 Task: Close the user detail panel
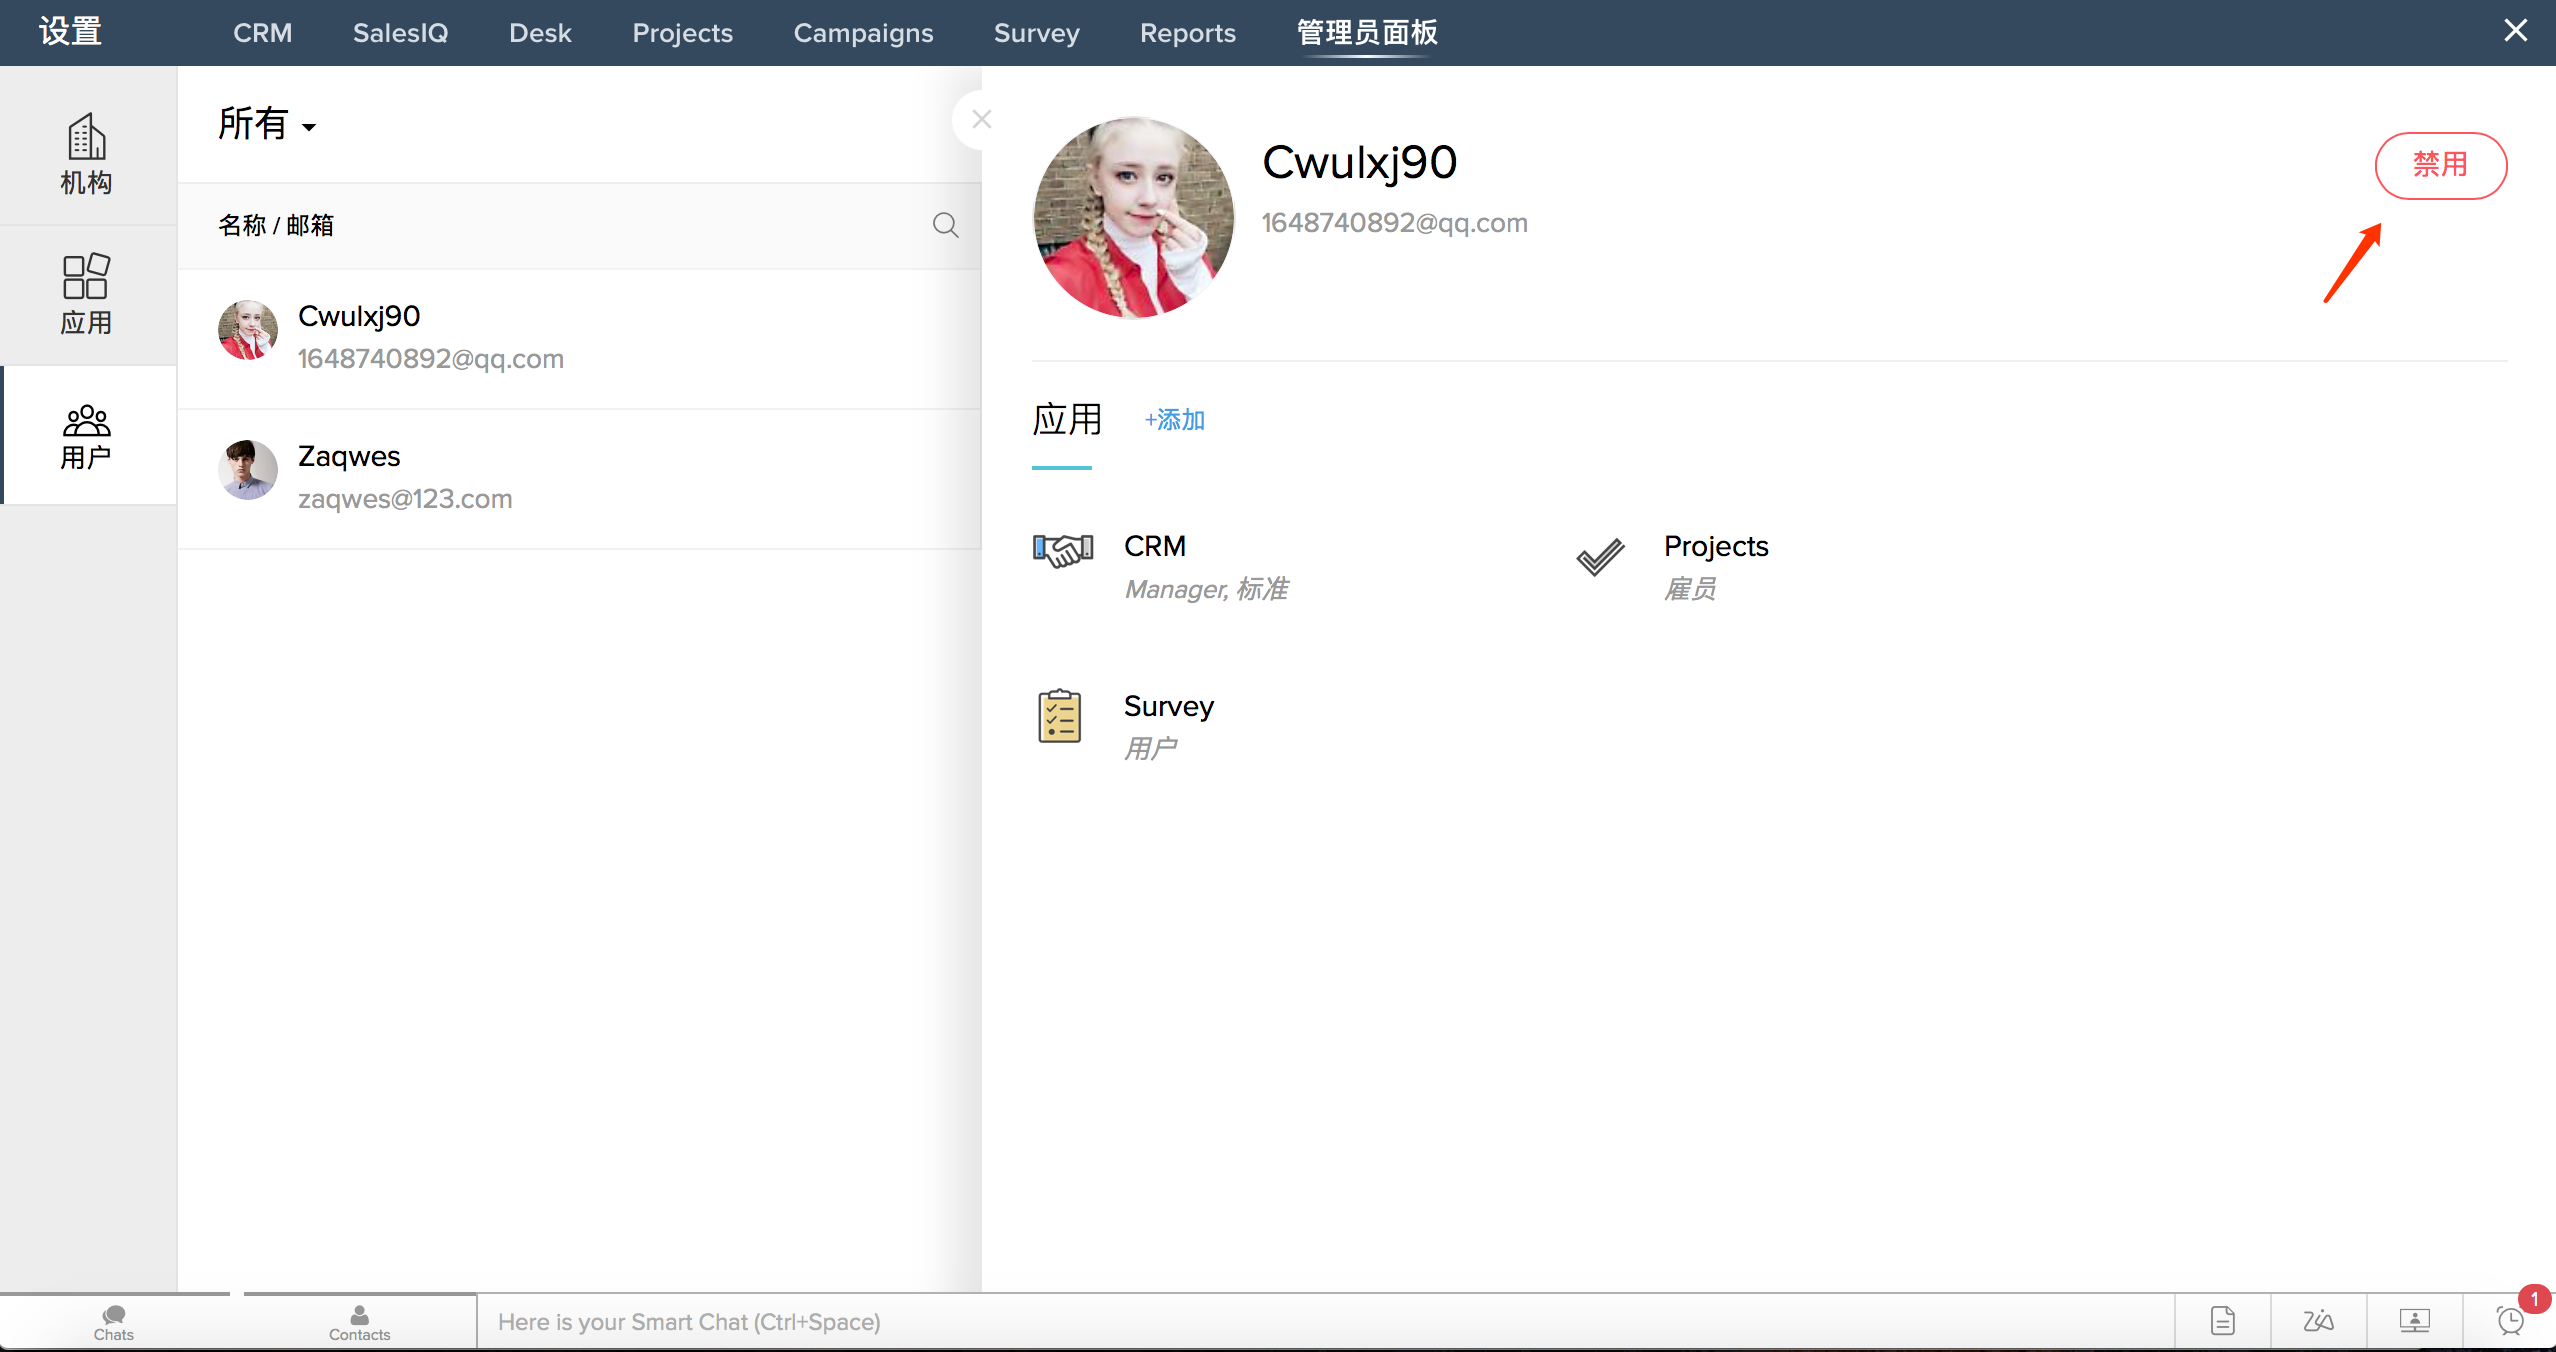point(981,119)
